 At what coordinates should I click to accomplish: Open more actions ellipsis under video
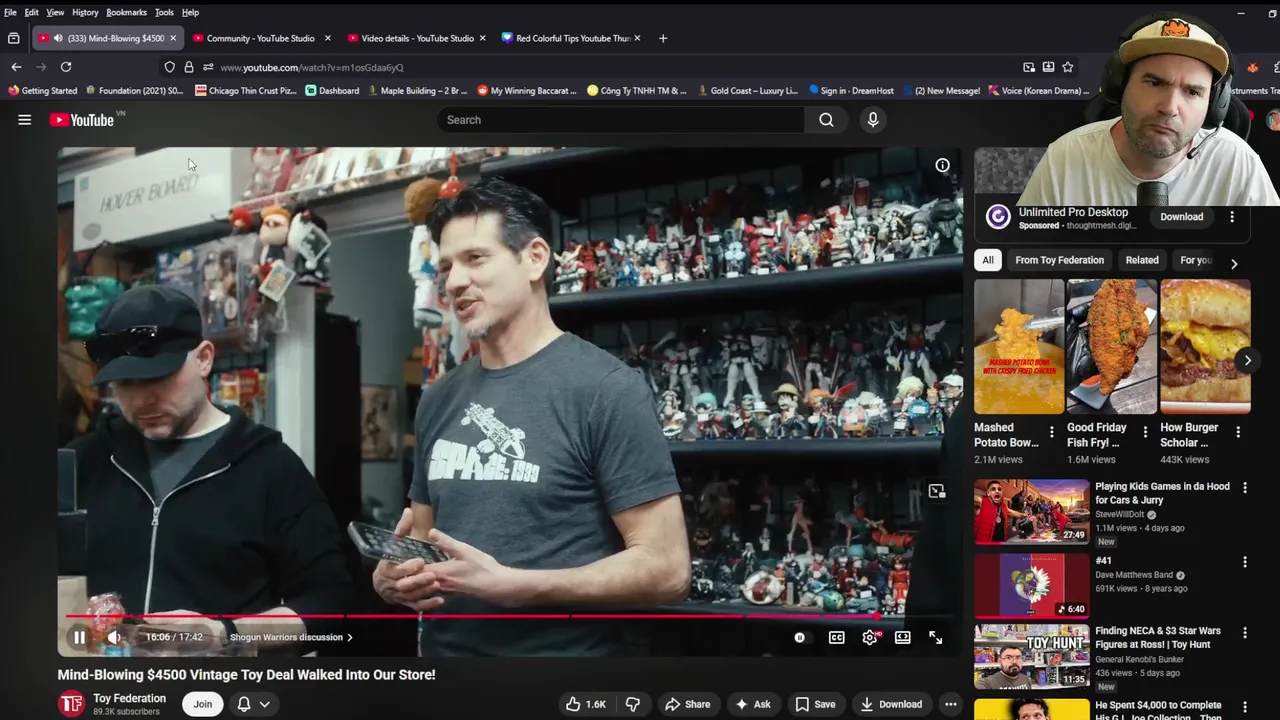click(x=951, y=704)
